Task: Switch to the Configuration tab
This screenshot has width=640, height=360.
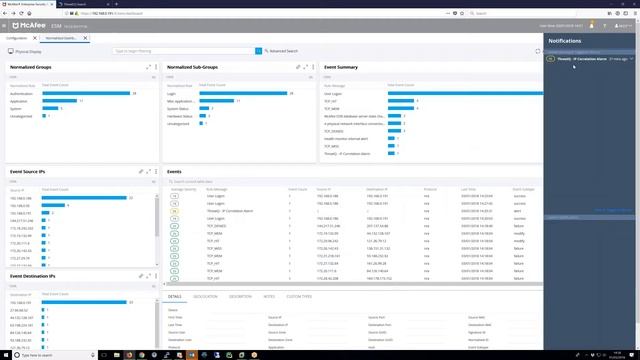Action: [x=16, y=38]
